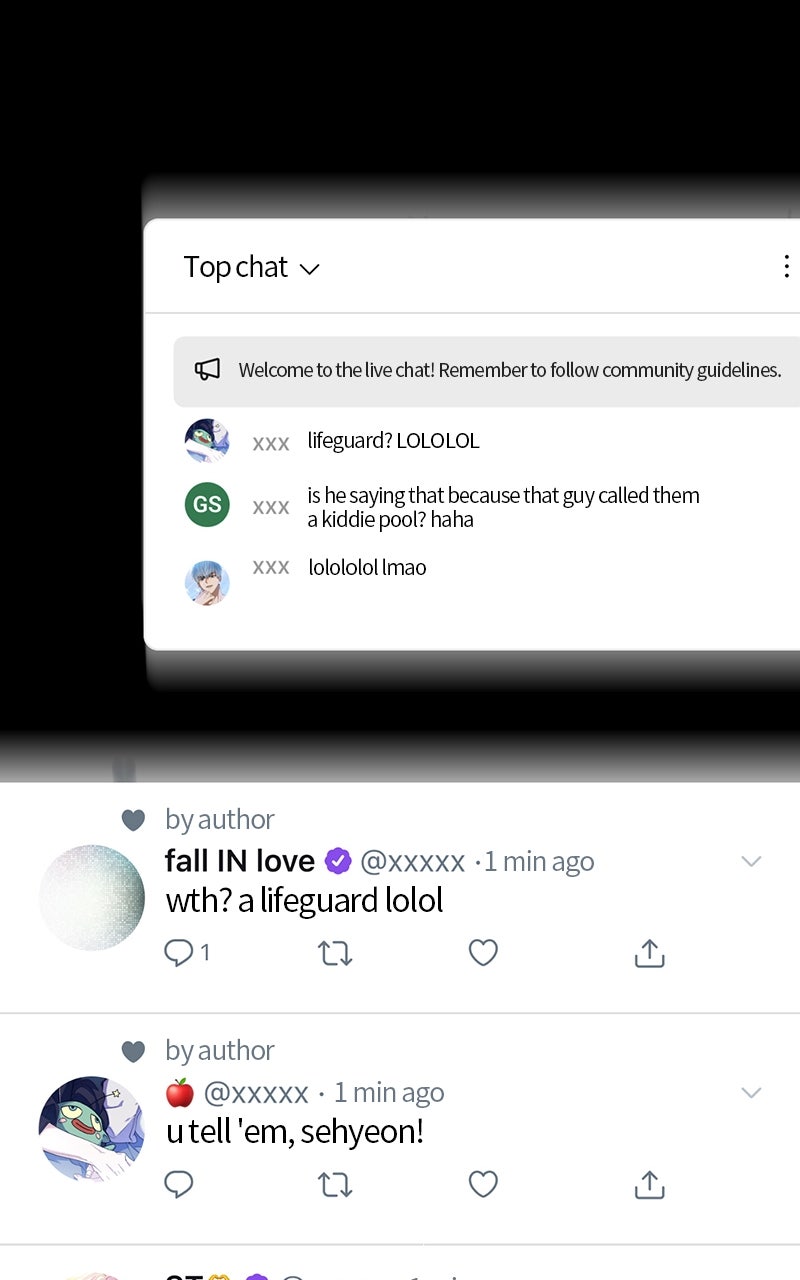Click the purple verified badge
The width and height of the screenshot is (800, 1280).
pyautogui.click(x=338, y=861)
